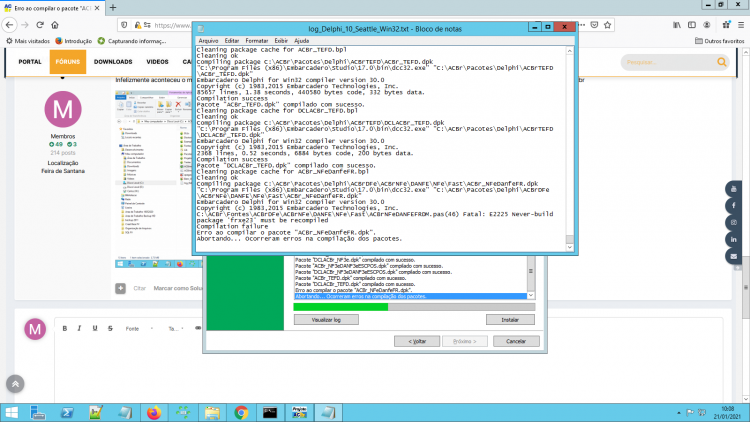Viewport: 750px width, 422px height.
Task: Open the Fonte font dropdown
Action: pyautogui.click(x=139, y=328)
